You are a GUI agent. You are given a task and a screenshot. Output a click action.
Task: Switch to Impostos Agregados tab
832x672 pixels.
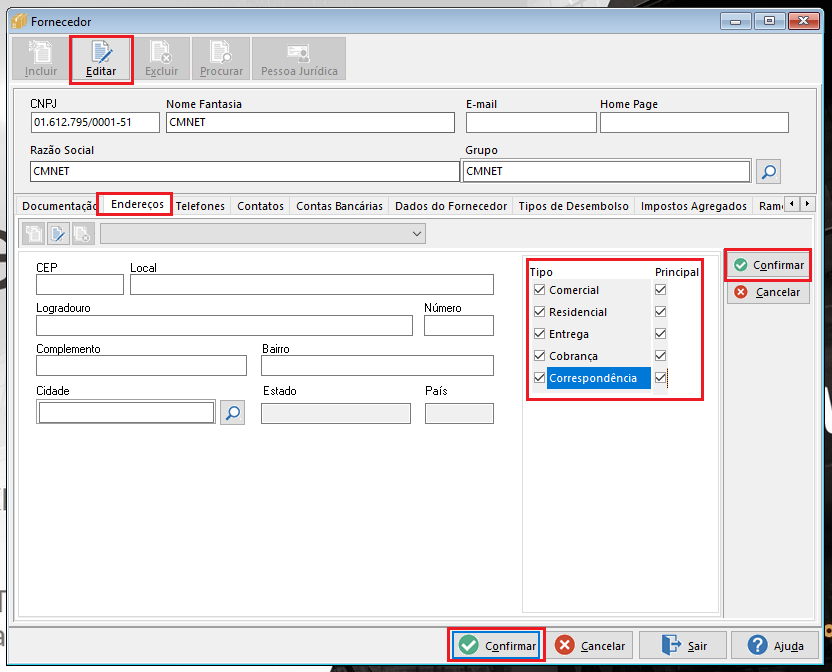pyautogui.click(x=693, y=206)
